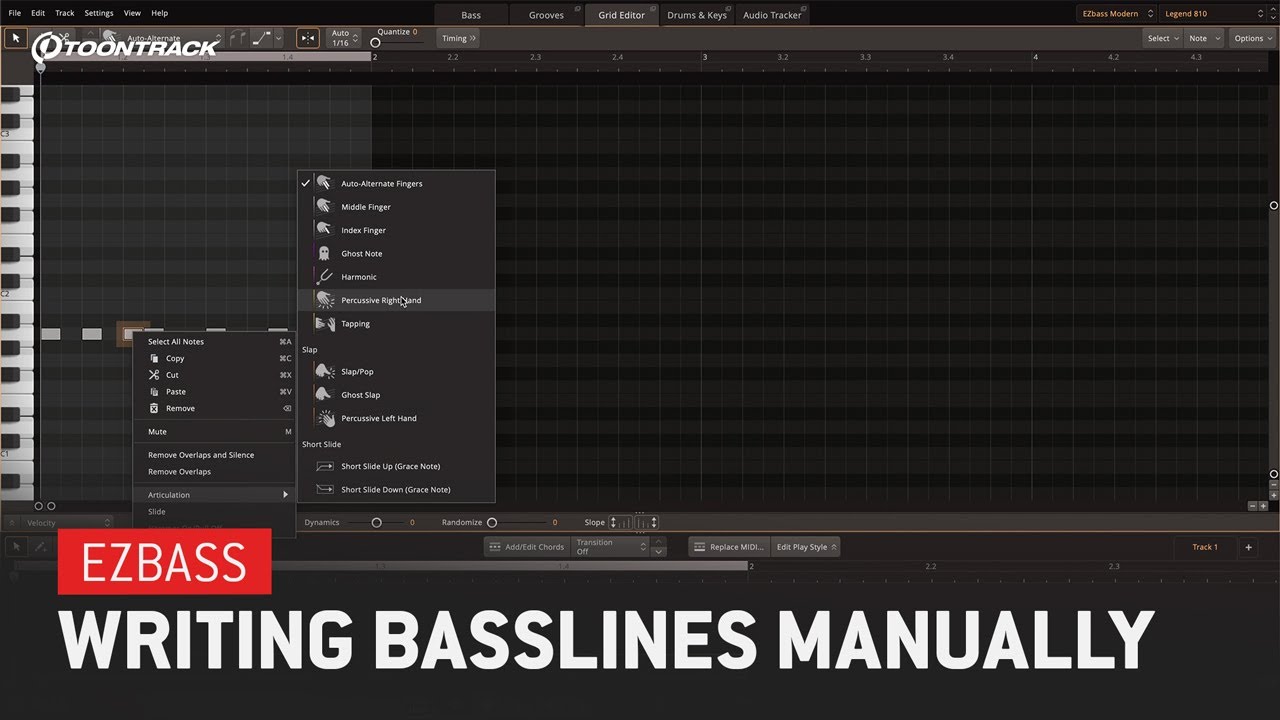Click the add track plus icon

[x=1248, y=547]
